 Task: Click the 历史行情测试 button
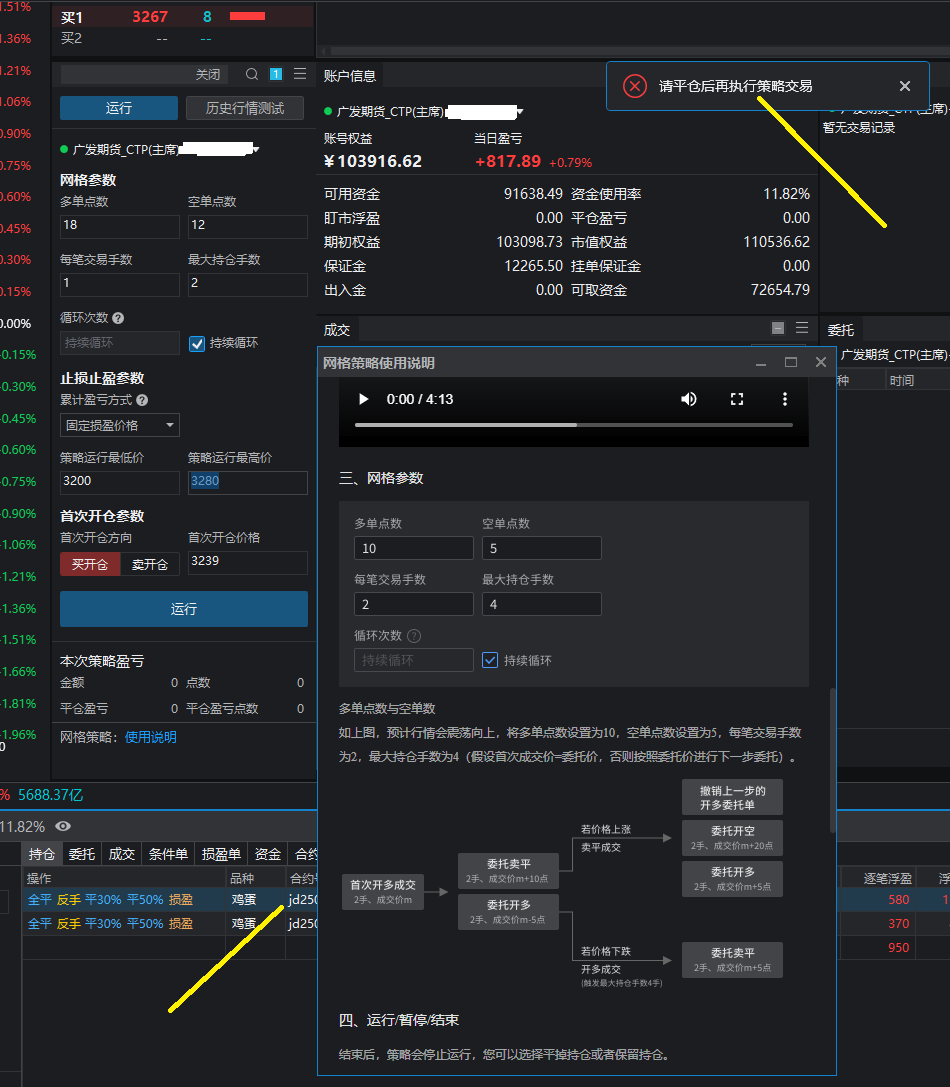pyautogui.click(x=246, y=108)
